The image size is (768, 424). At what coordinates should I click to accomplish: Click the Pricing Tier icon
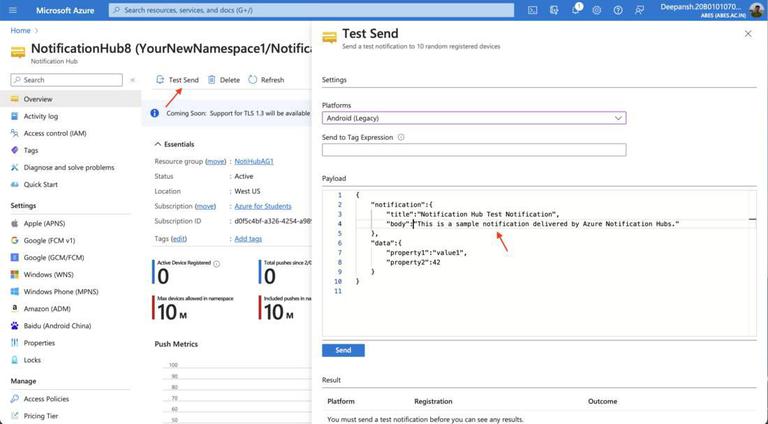[x=15, y=416]
